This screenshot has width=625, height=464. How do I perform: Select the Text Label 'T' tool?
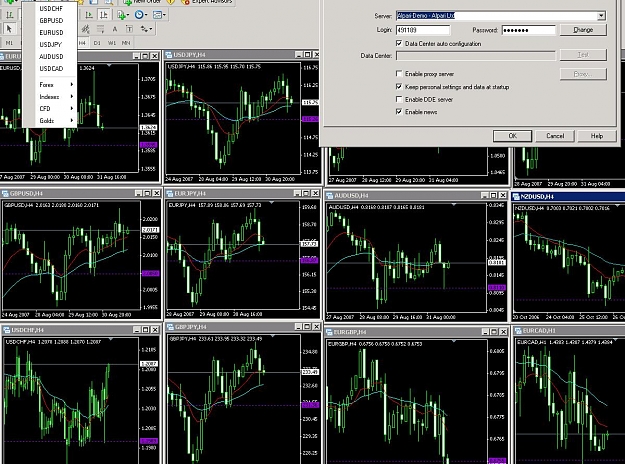pyautogui.click(x=129, y=29)
